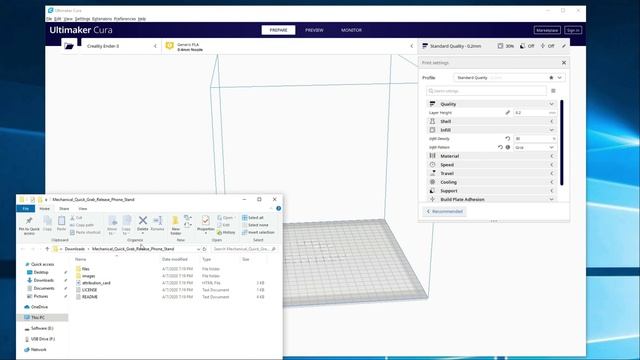
Task: Click Rename in the Explorer ribbon
Action: pos(157,224)
